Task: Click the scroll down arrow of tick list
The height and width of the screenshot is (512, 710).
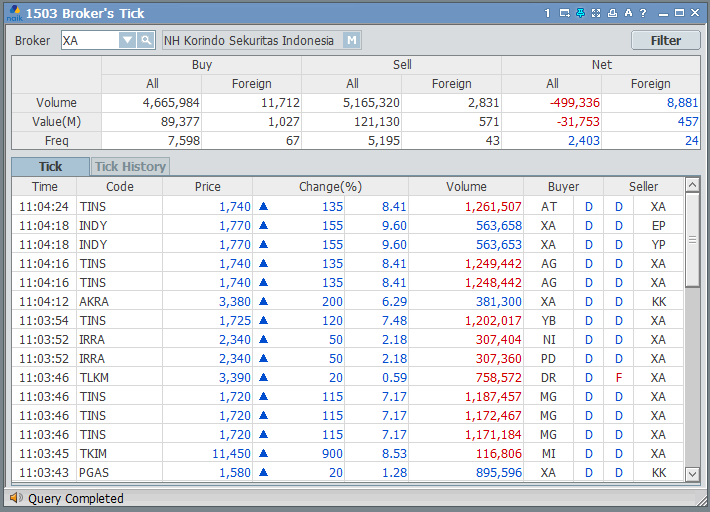Action: tap(692, 473)
